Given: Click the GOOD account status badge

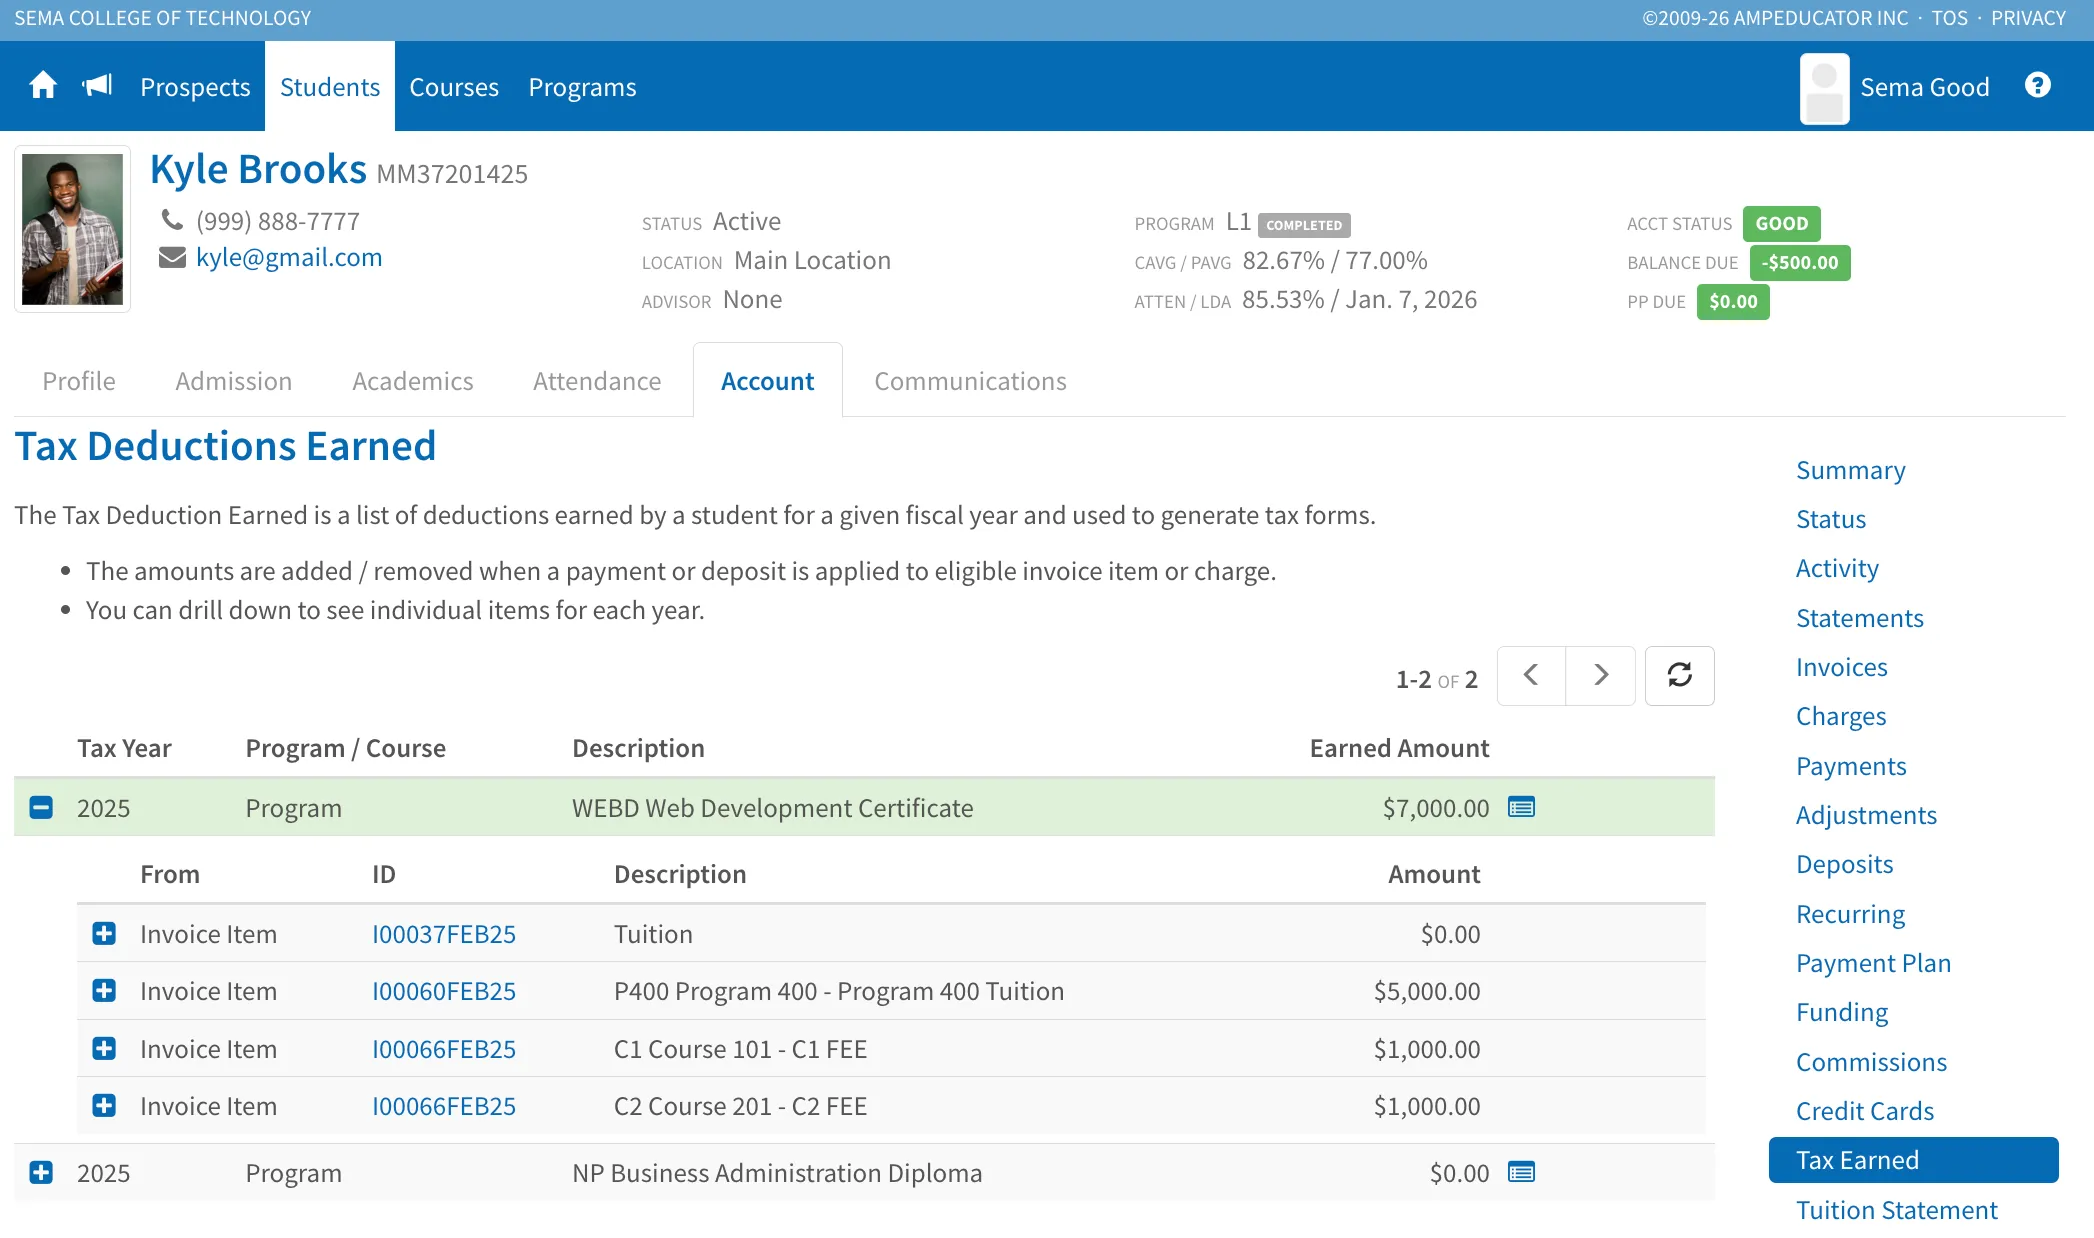Looking at the screenshot, I should [x=1781, y=224].
